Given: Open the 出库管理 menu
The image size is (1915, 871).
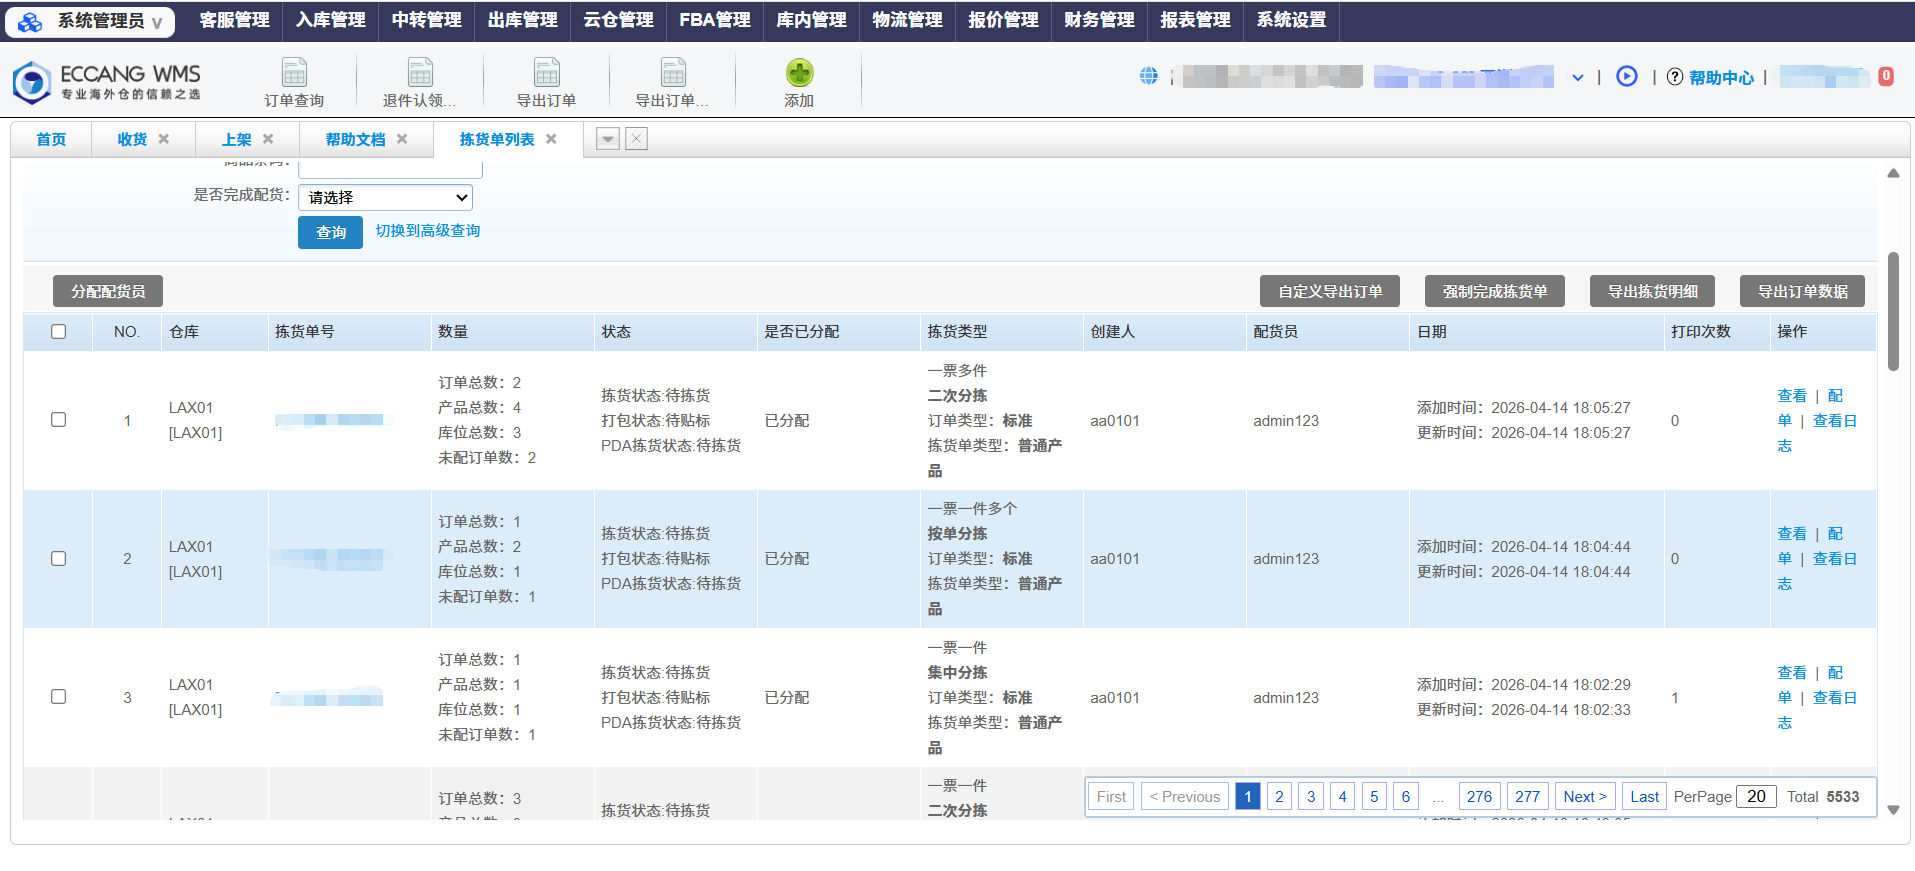Looking at the screenshot, I should click(522, 20).
